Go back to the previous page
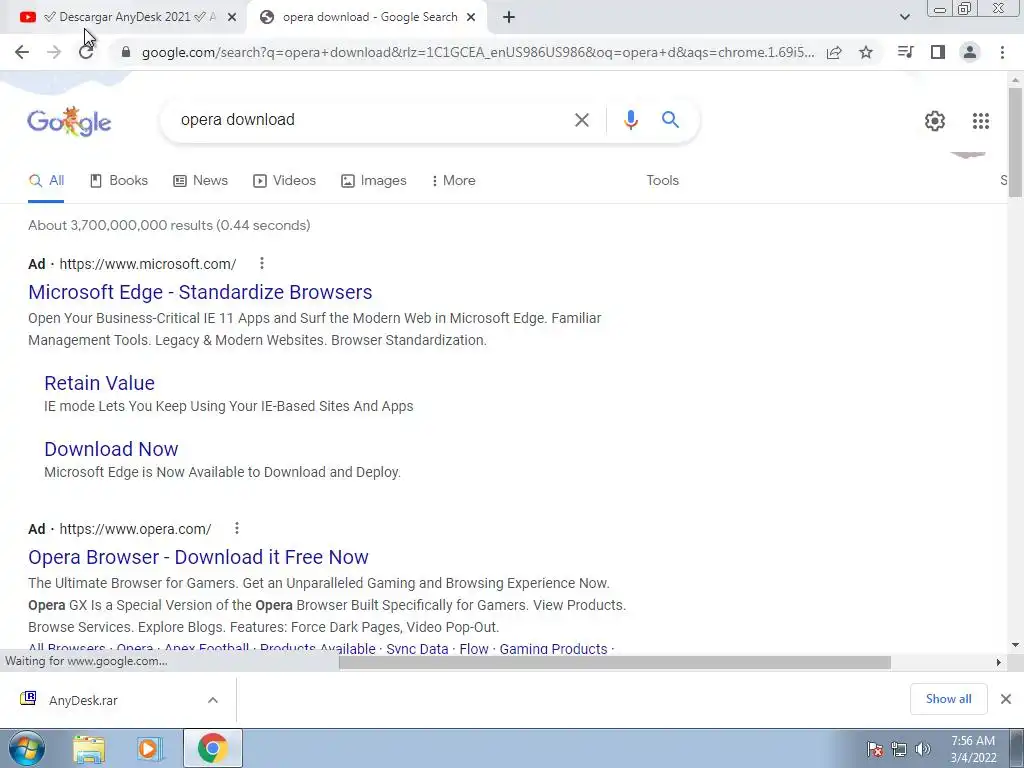Image resolution: width=1024 pixels, height=768 pixels. tap(22, 52)
